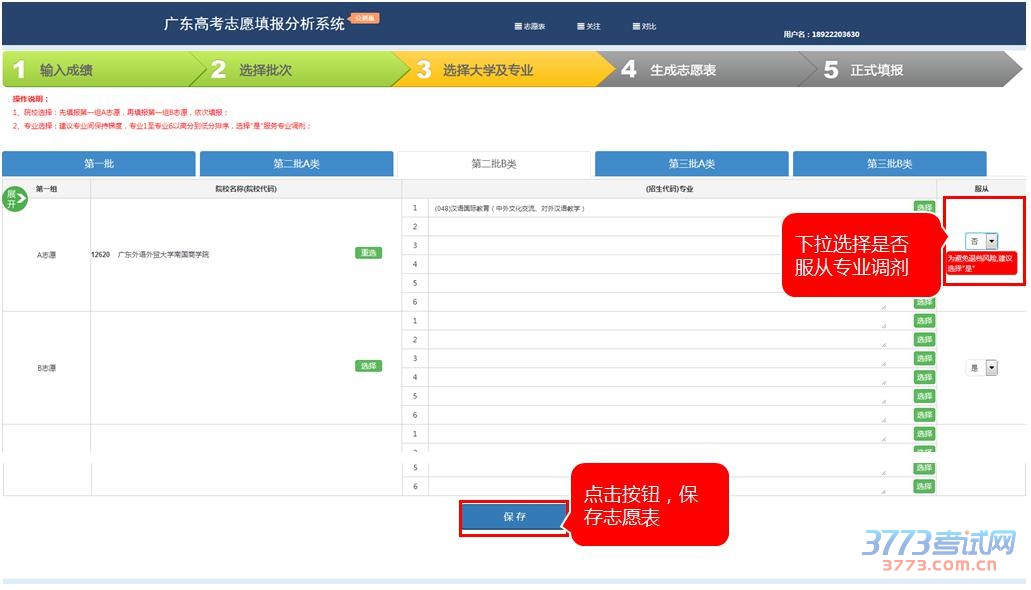Open 关注 in the top navigation
Screen dimensions: 1031x590
pos(589,26)
